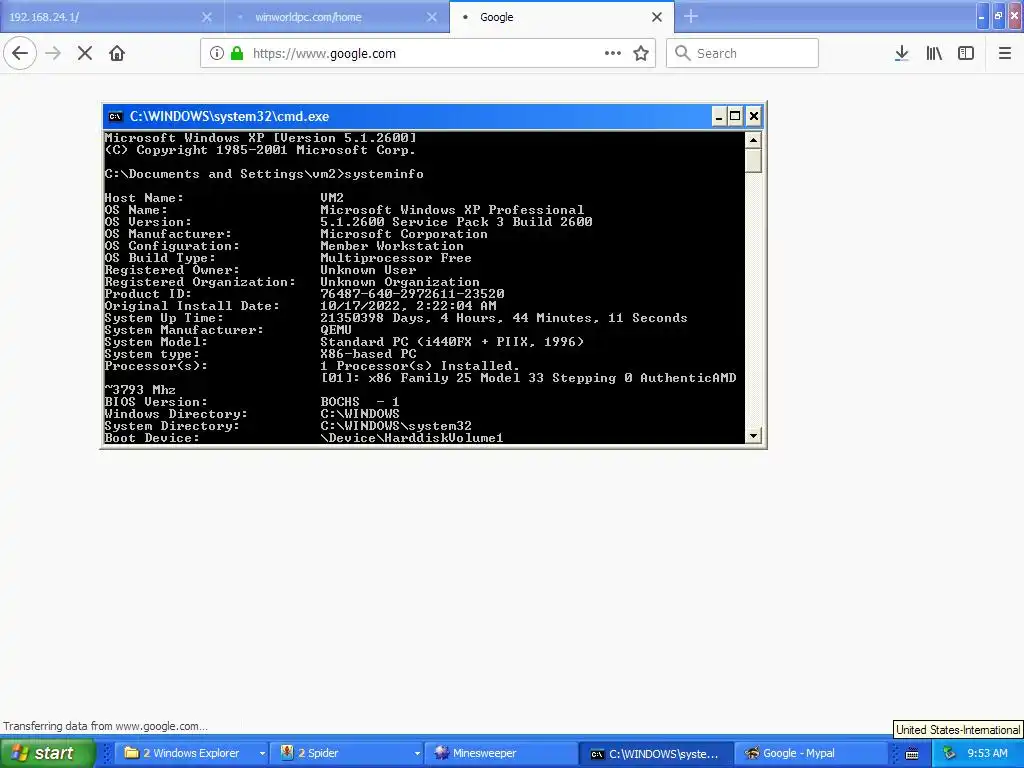Close the 192.168.24.1 tab
Screen dimensions: 1024x768
click(x=206, y=17)
